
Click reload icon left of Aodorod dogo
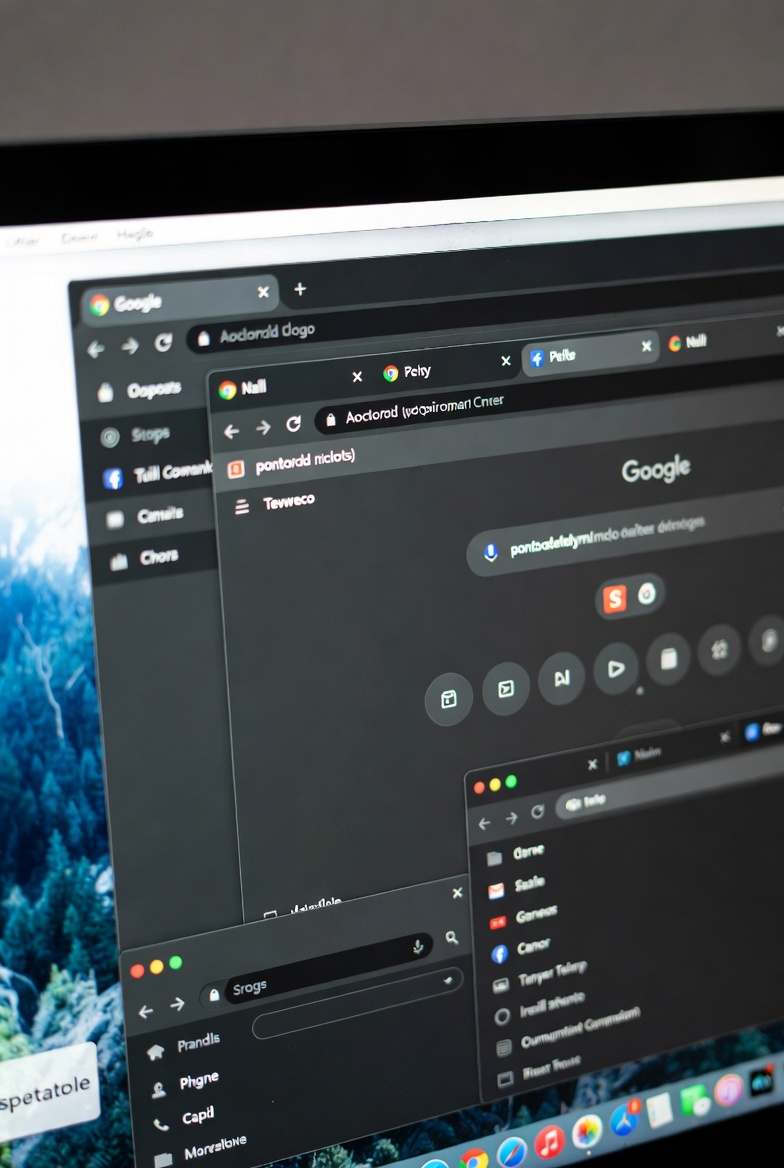point(163,344)
